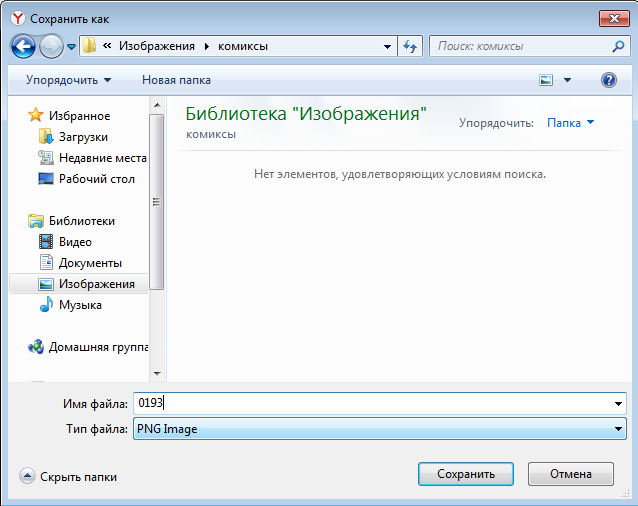Click the Yandex browser icon in title bar
Image resolution: width=638 pixels, height=506 pixels.
tap(18, 19)
